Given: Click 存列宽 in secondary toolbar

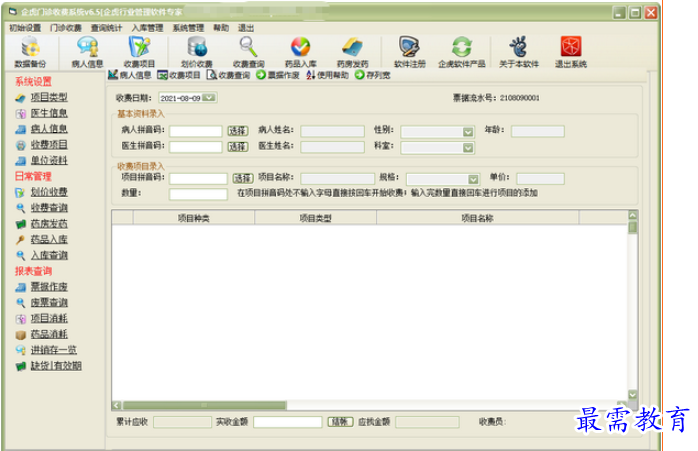Looking at the screenshot, I should click(373, 75).
